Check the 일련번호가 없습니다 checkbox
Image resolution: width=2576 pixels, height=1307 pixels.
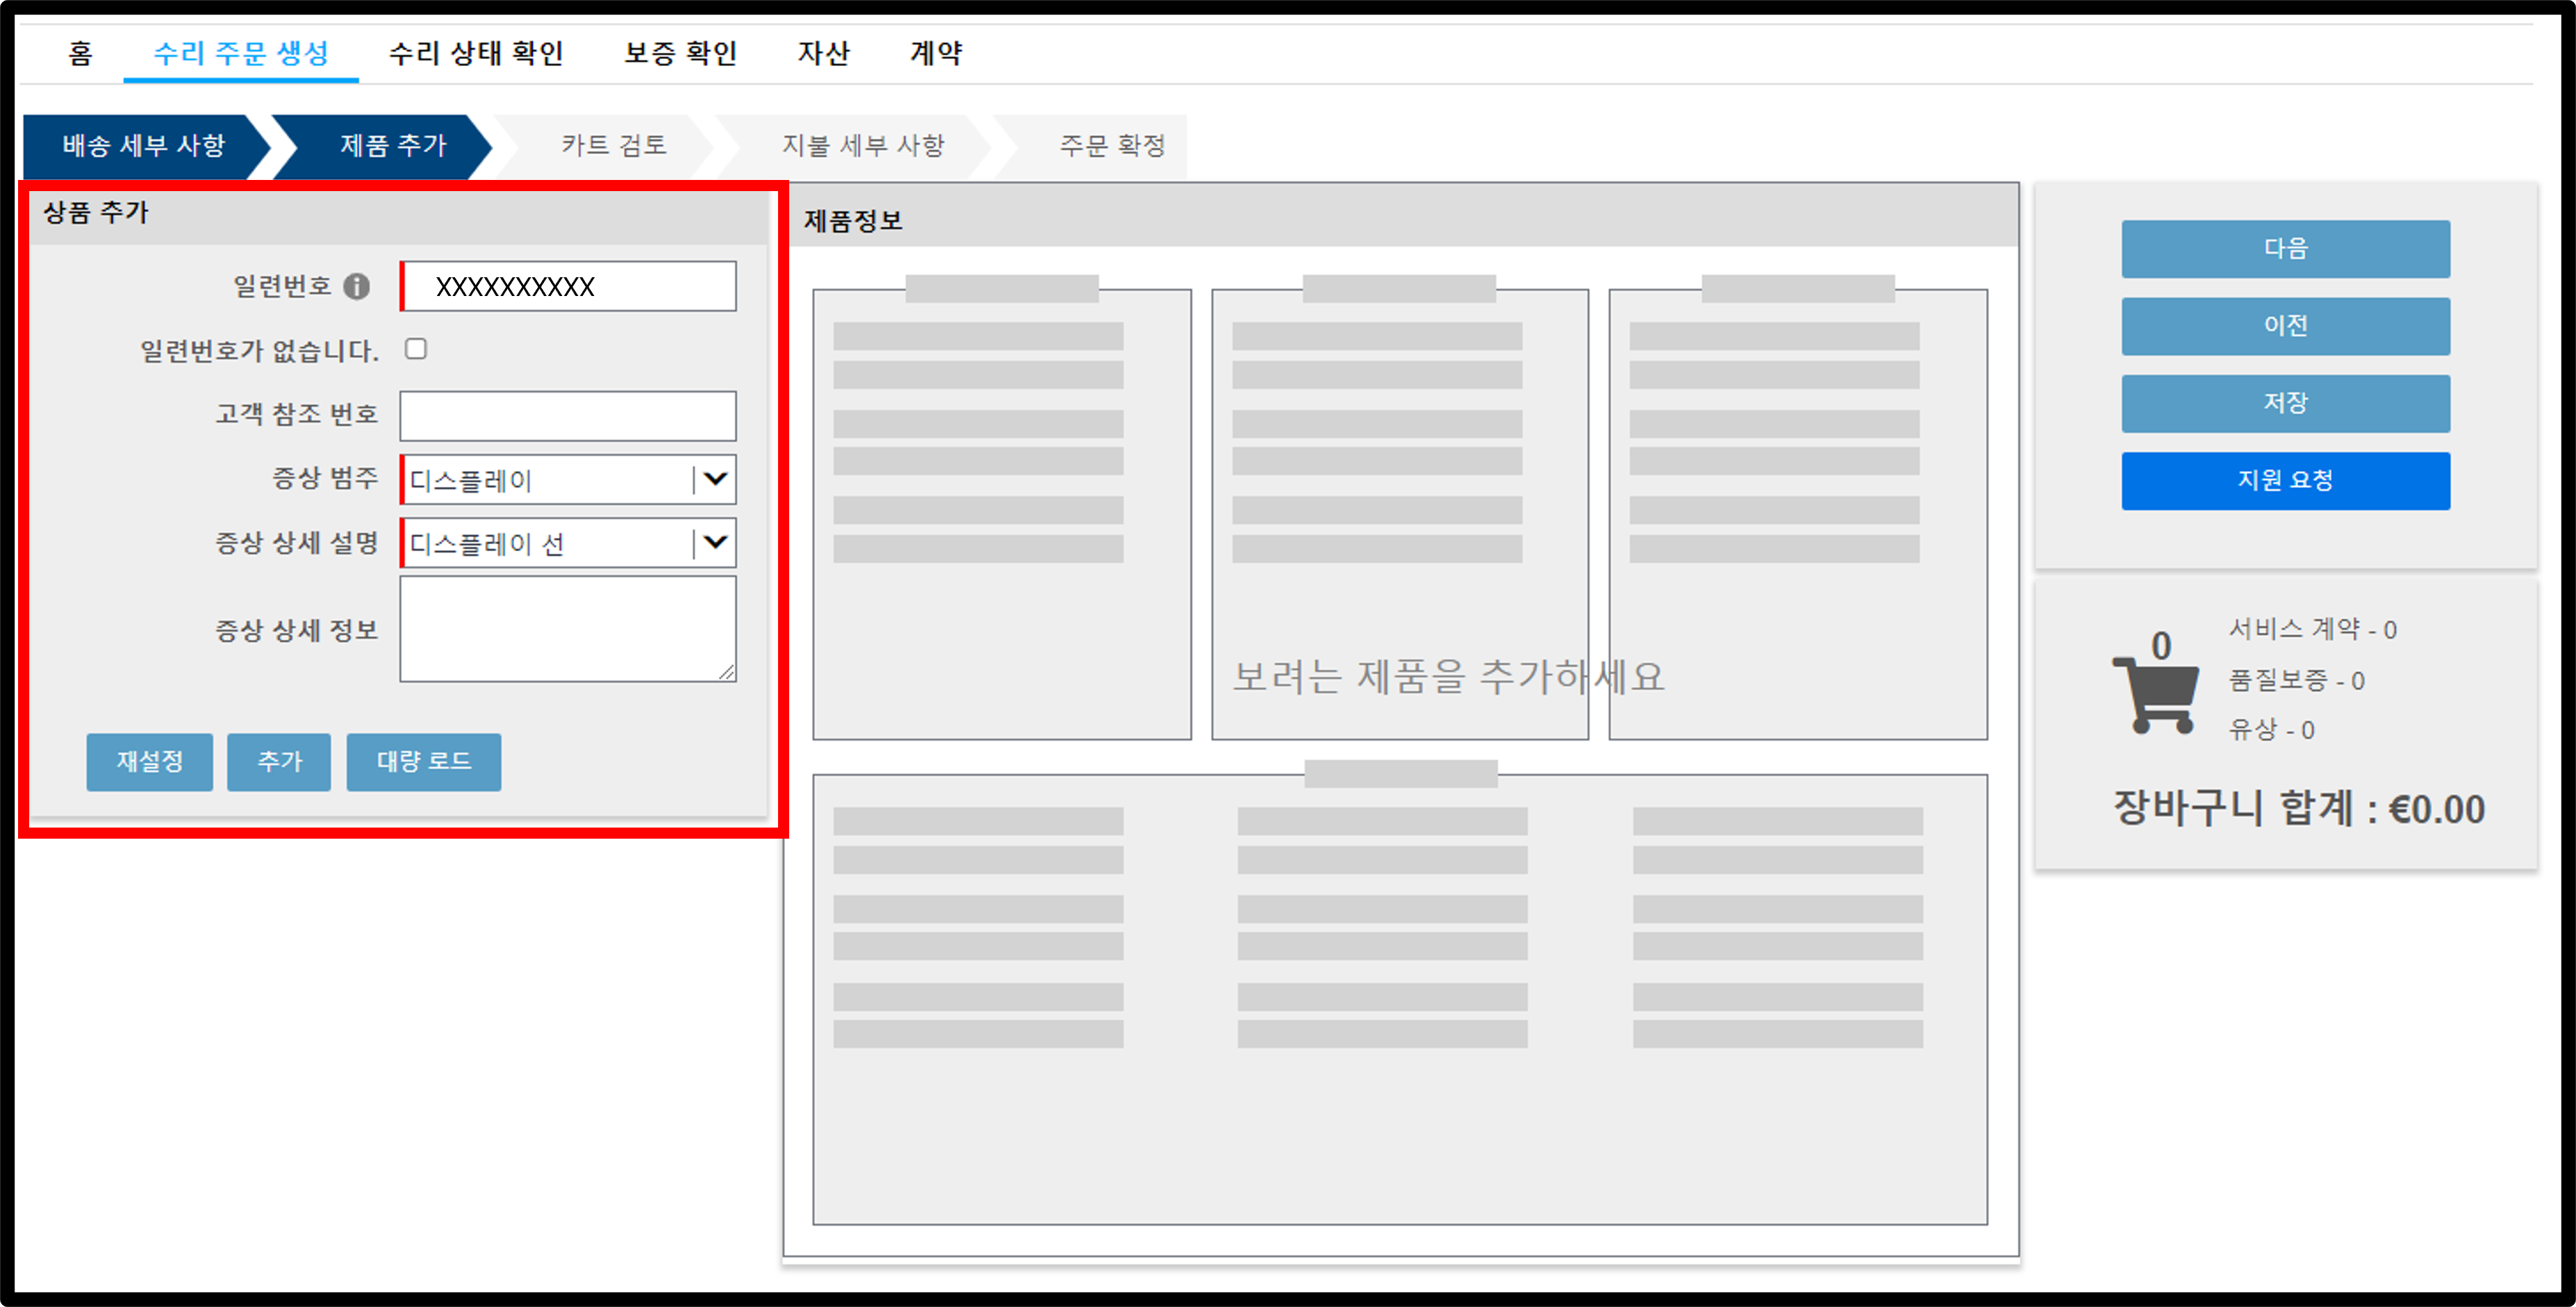click(x=416, y=349)
